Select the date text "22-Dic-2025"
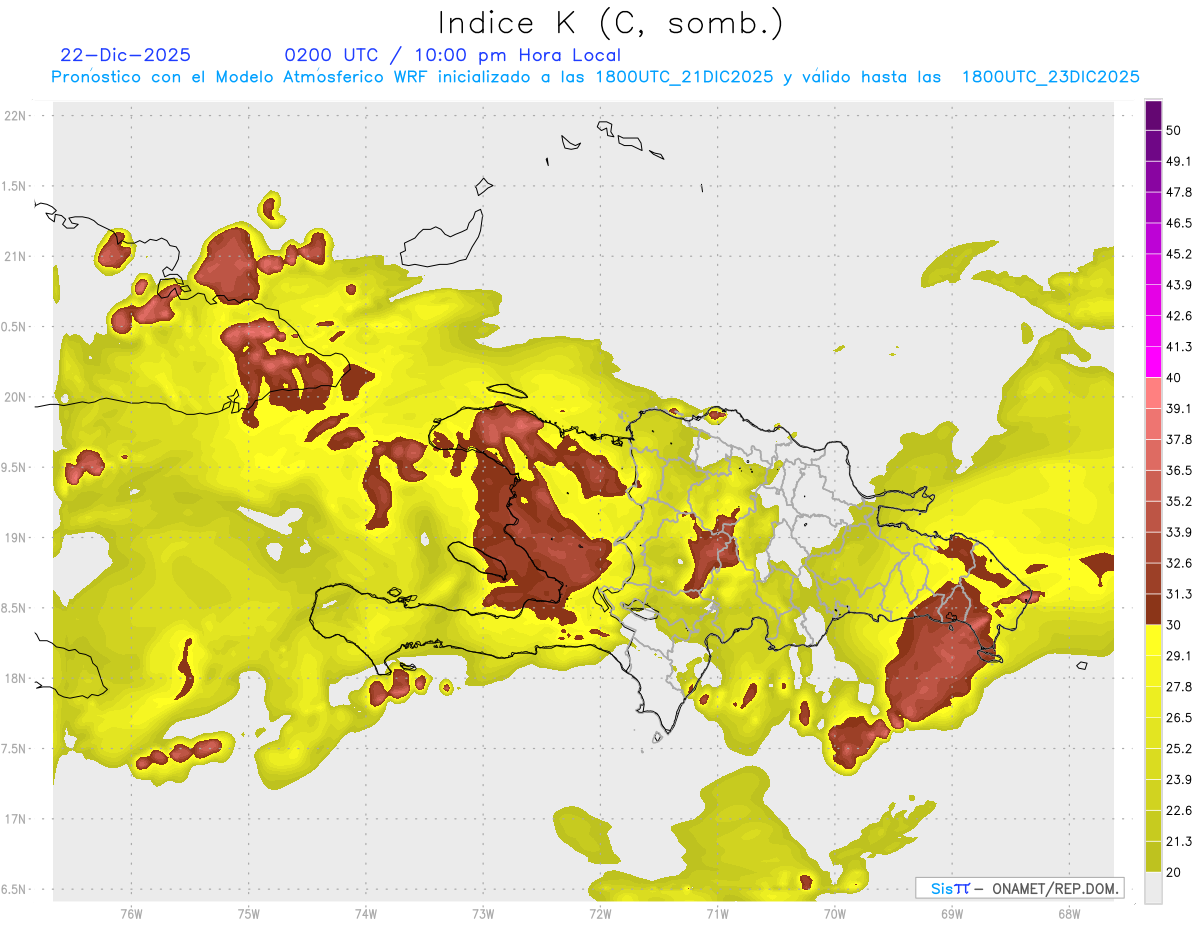Viewport: 1200px width, 927px height. click(x=126, y=55)
